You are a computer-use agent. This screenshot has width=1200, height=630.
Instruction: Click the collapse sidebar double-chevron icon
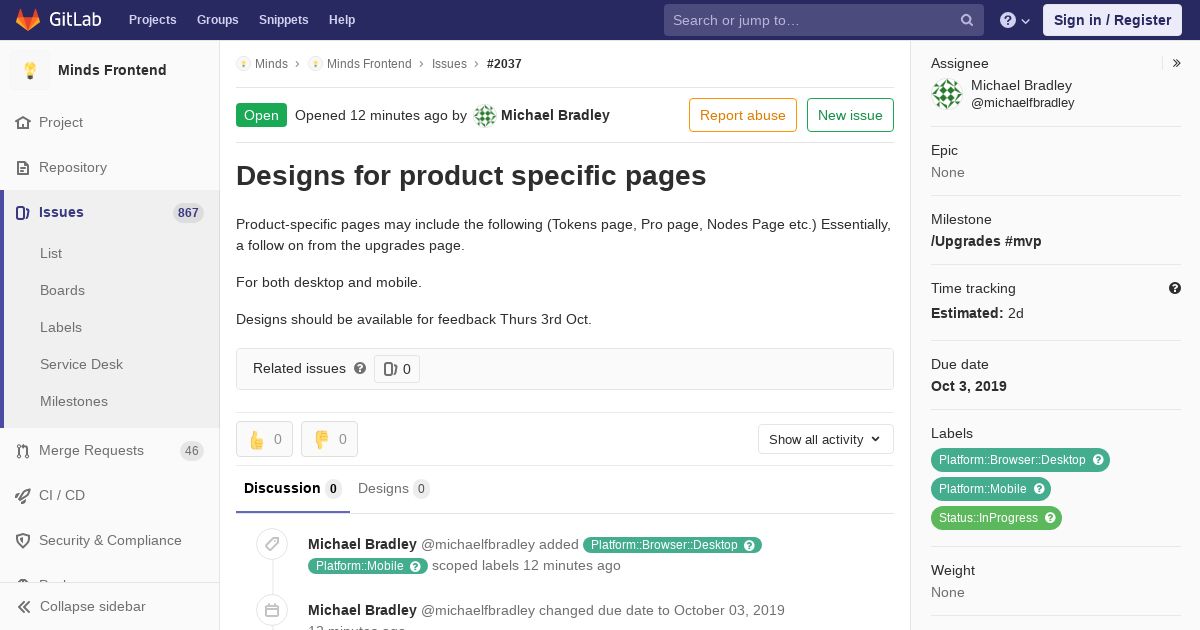click(24, 606)
